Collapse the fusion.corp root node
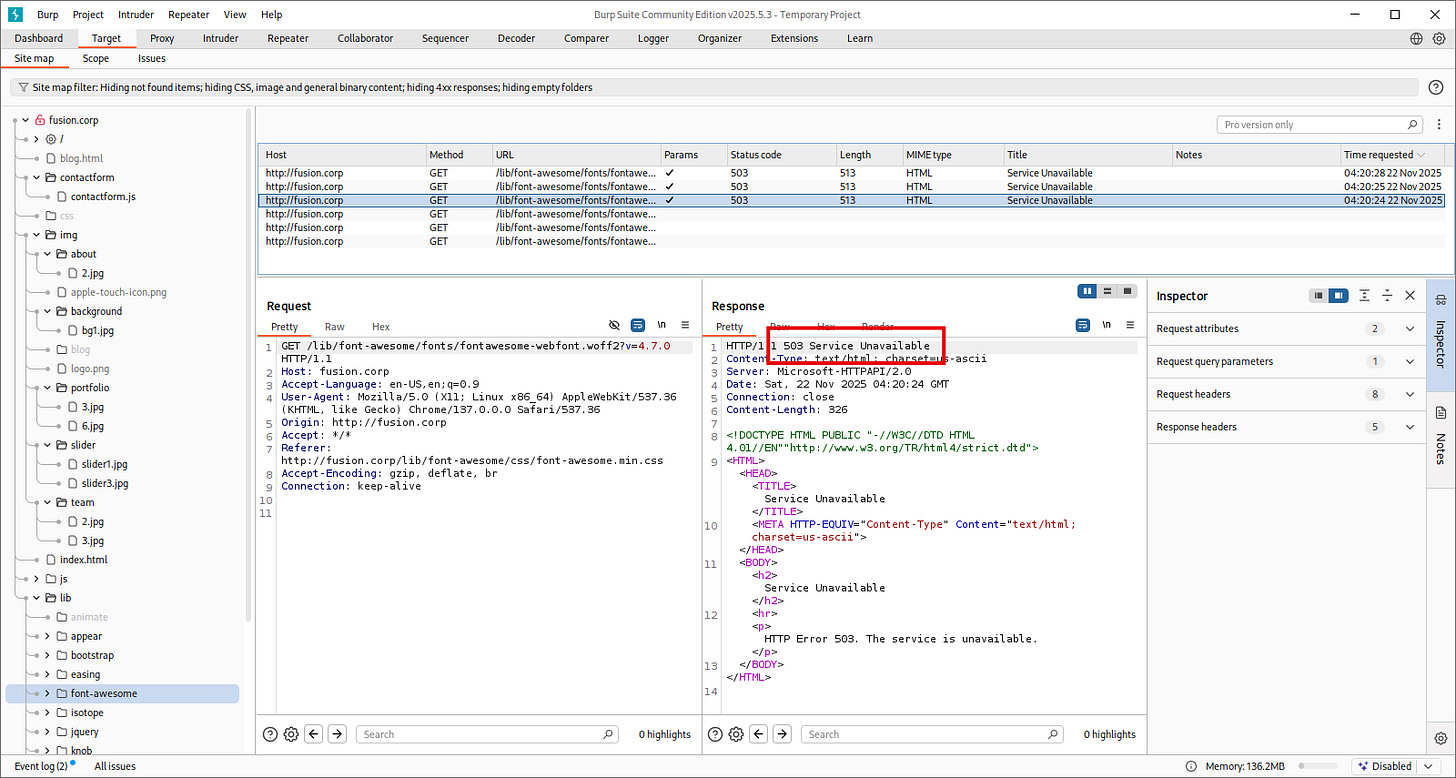Image resolution: width=1456 pixels, height=778 pixels. coord(23,120)
